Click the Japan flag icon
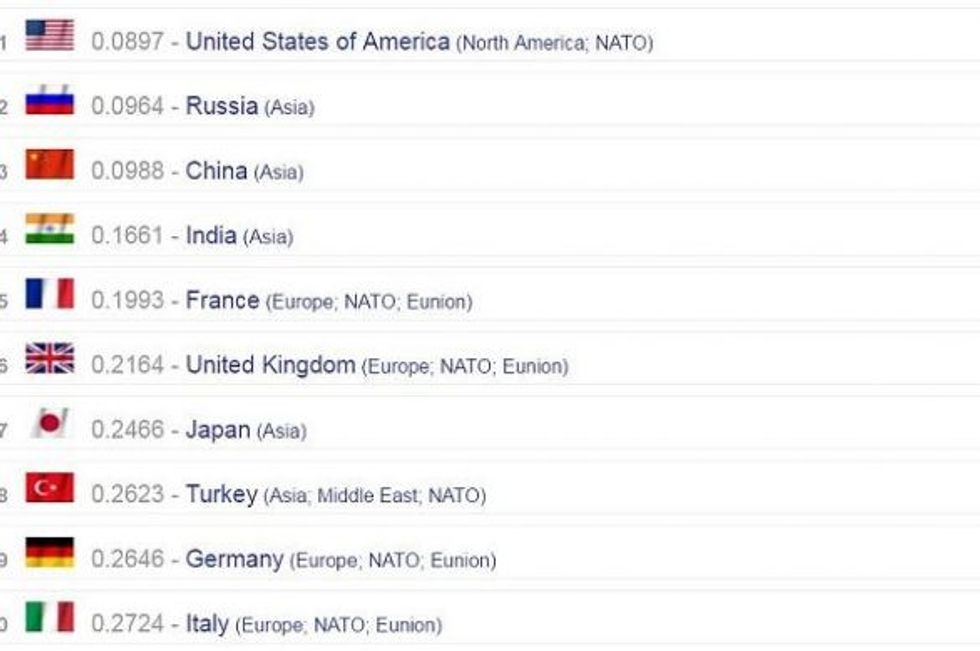 (49, 423)
